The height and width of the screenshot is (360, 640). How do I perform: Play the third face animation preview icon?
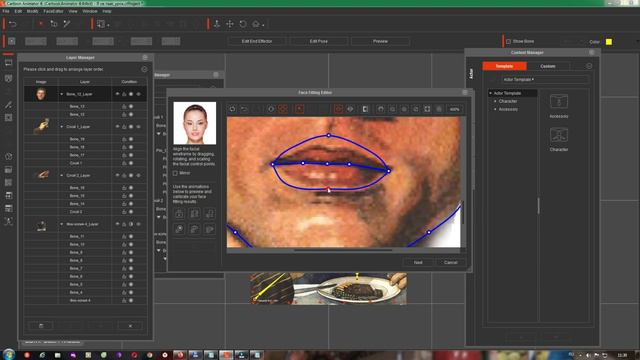pyautogui.click(x=209, y=213)
